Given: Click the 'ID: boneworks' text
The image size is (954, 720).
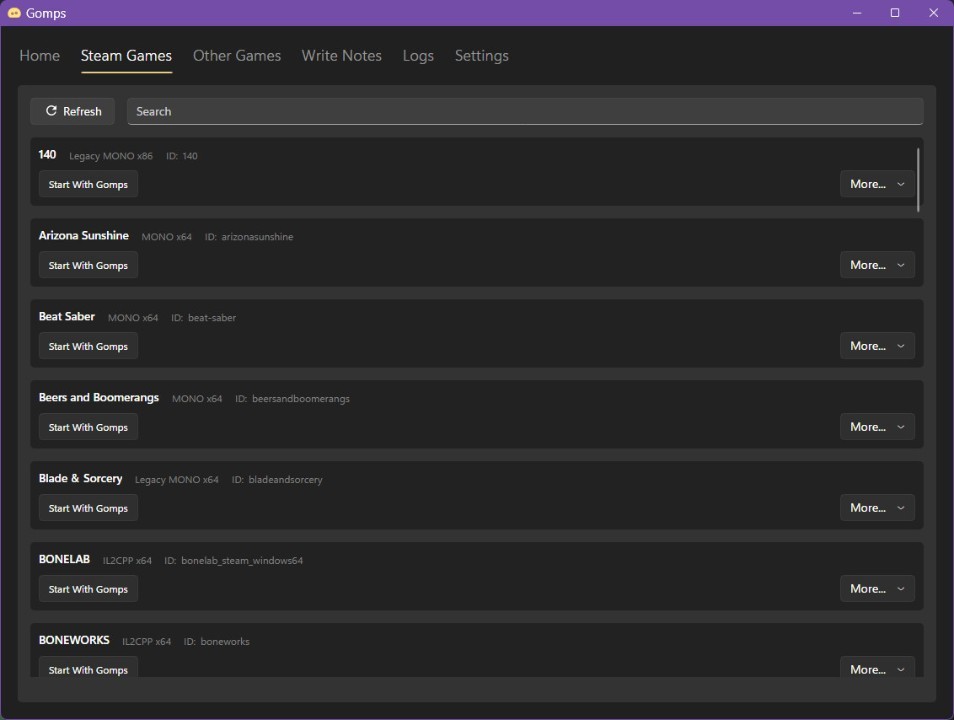Looking at the screenshot, I should tap(217, 642).
